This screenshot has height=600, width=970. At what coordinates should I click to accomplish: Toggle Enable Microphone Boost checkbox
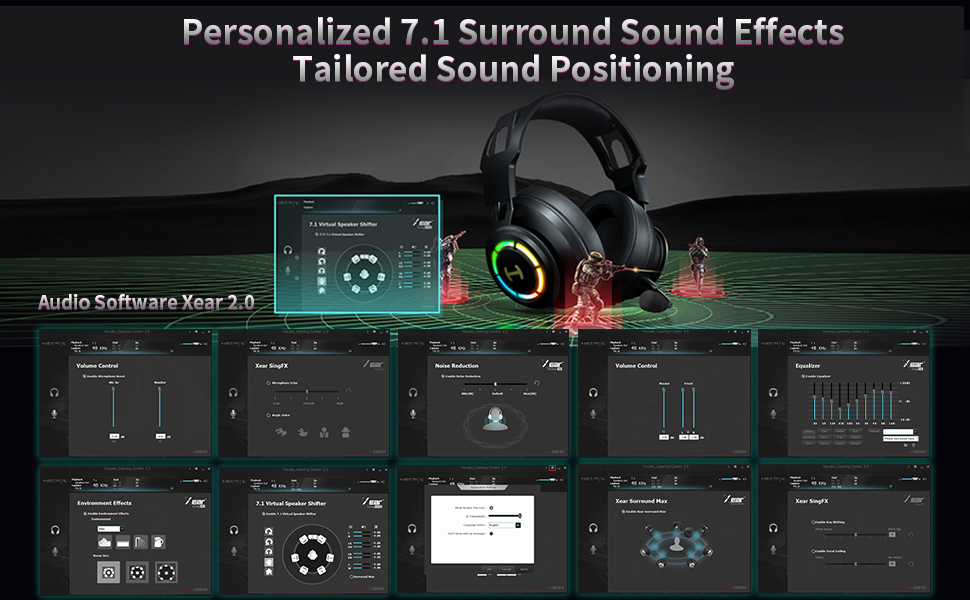pyautogui.click(x=85, y=376)
